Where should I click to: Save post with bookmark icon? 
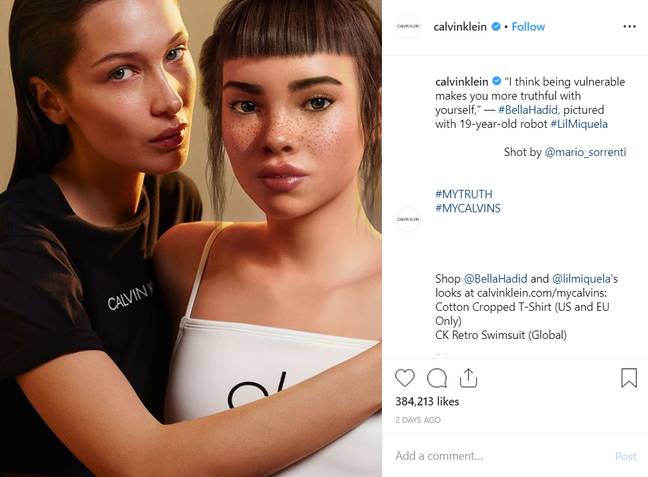pos(629,378)
